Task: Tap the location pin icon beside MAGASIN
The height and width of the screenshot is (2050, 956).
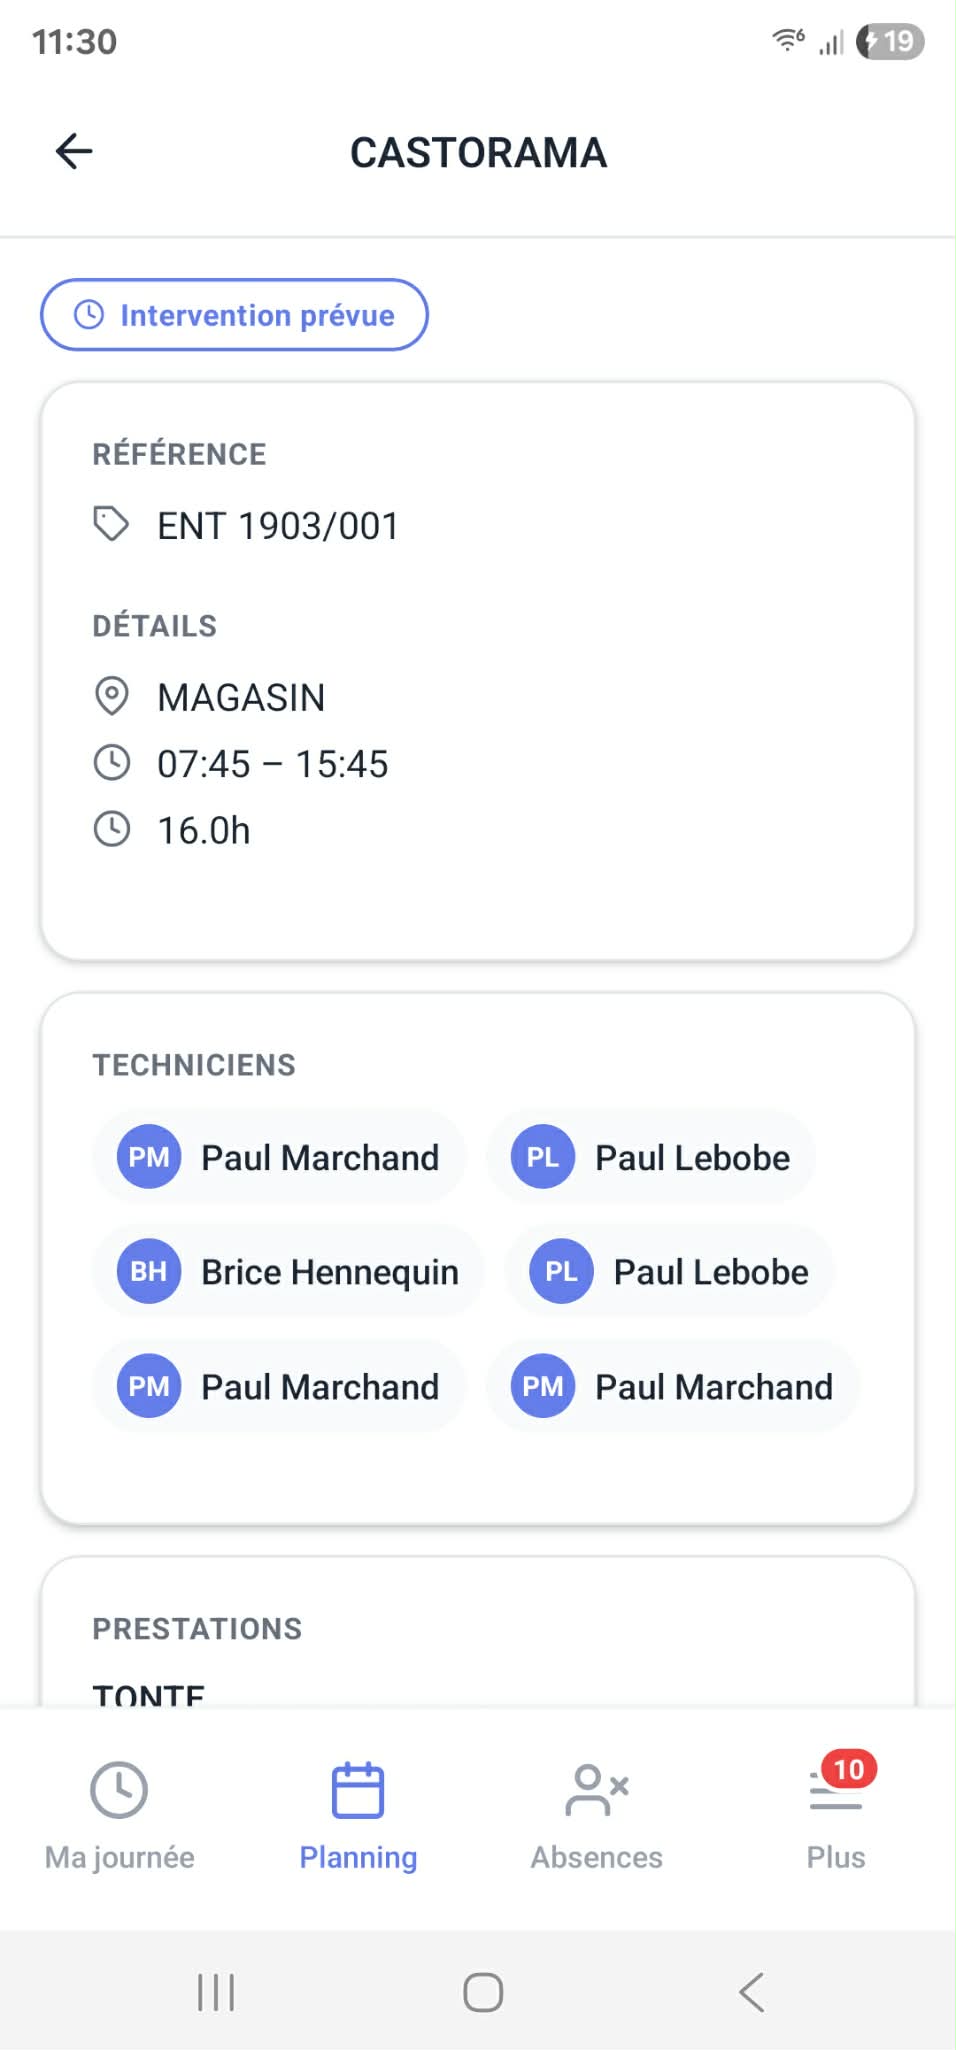Action: [111, 696]
